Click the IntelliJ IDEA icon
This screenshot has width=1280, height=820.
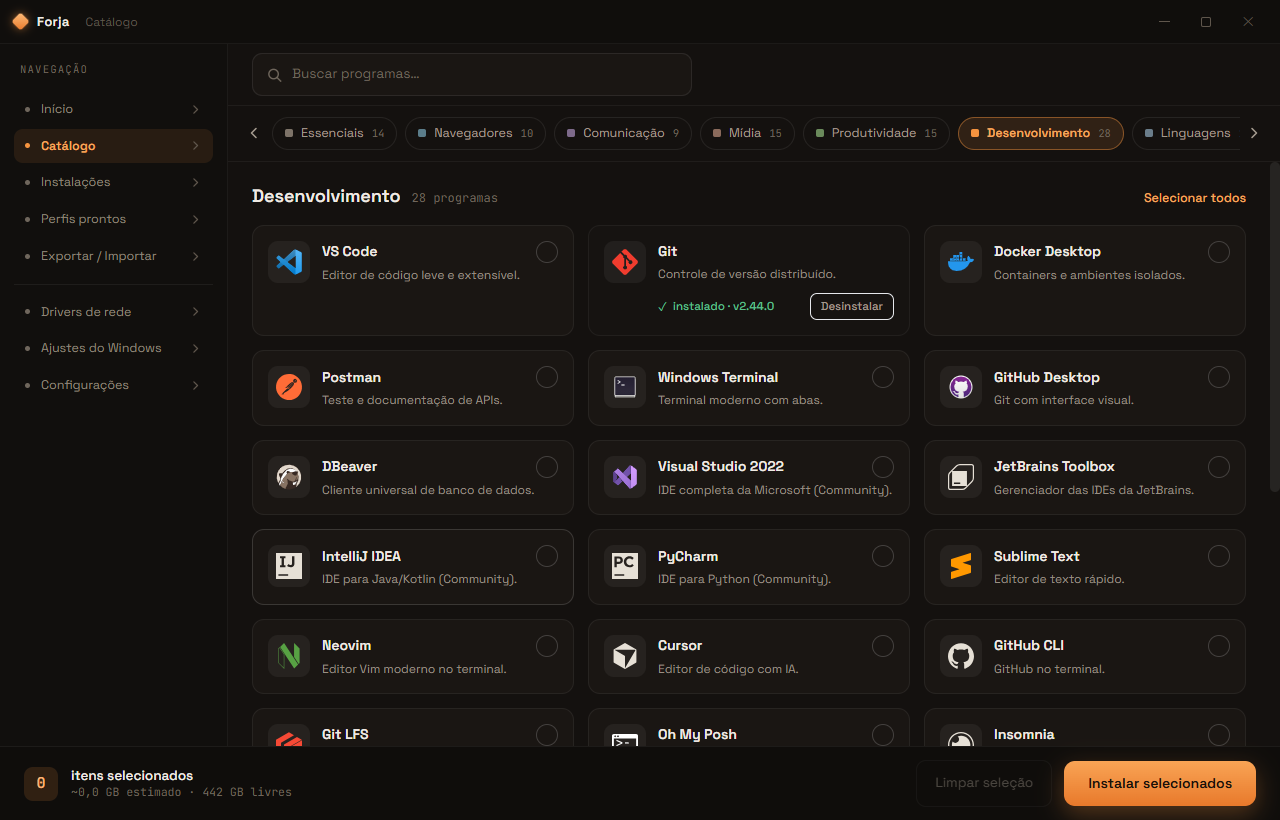[289, 566]
